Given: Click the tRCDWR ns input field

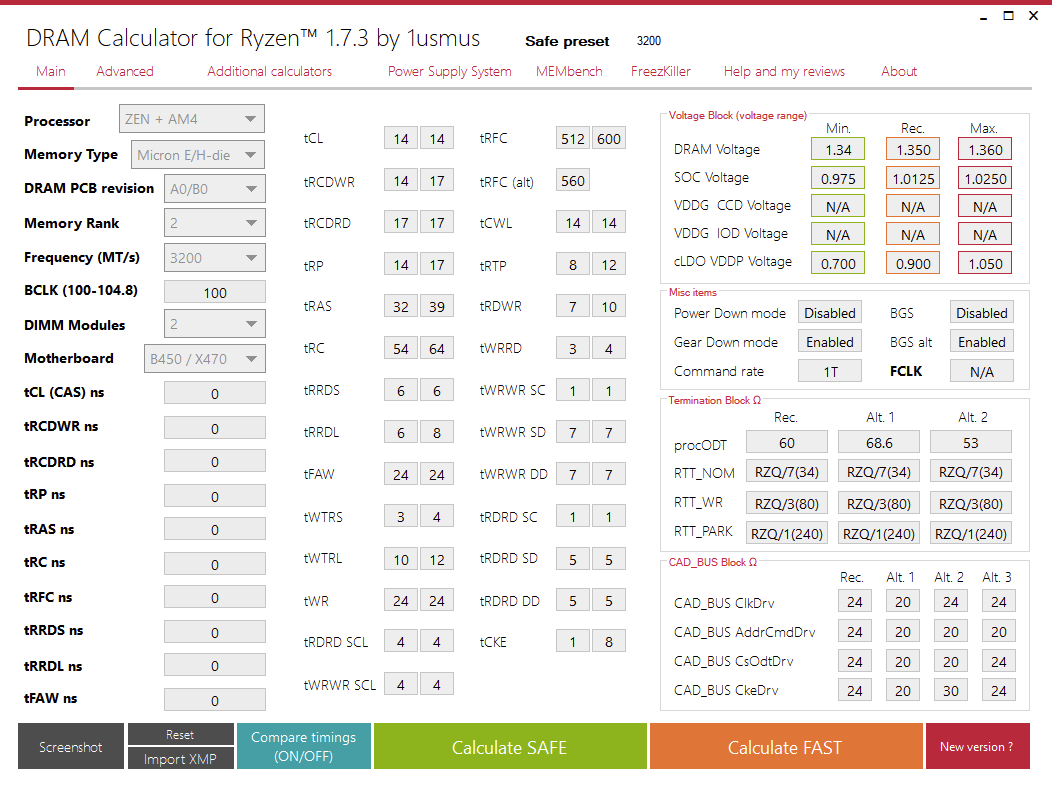Looking at the screenshot, I should [x=215, y=427].
